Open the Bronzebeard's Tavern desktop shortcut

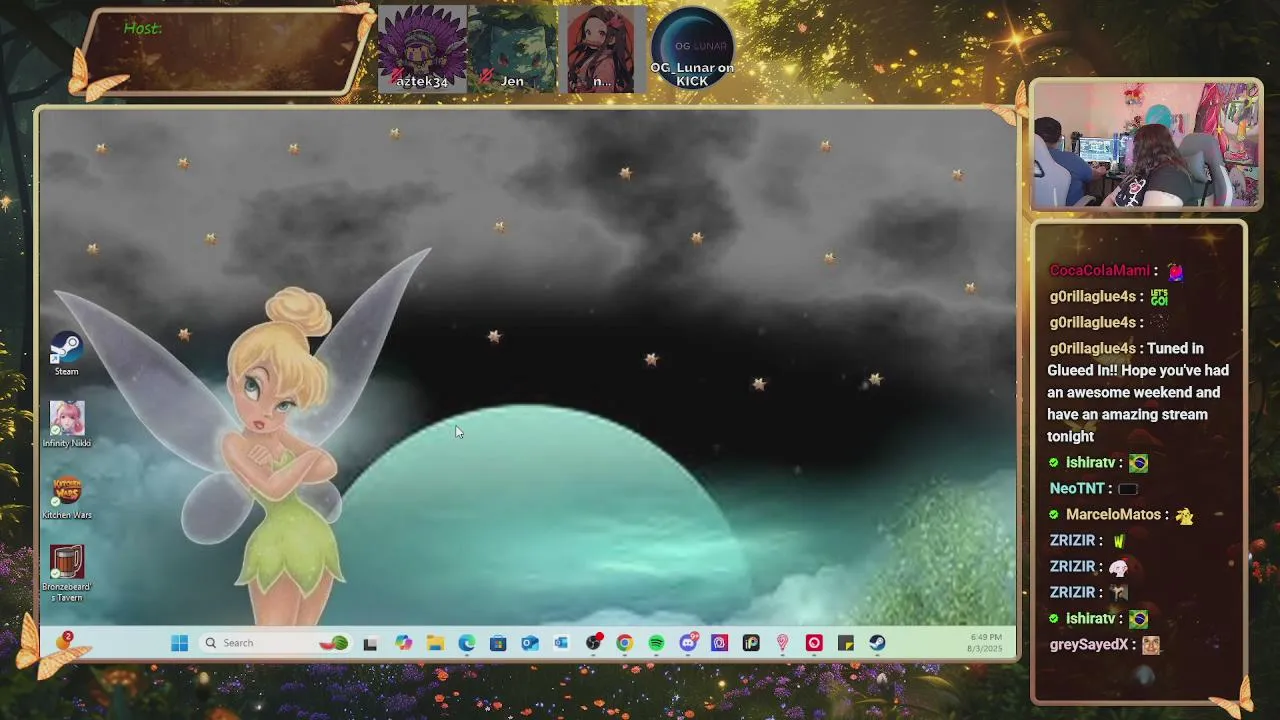[66, 574]
